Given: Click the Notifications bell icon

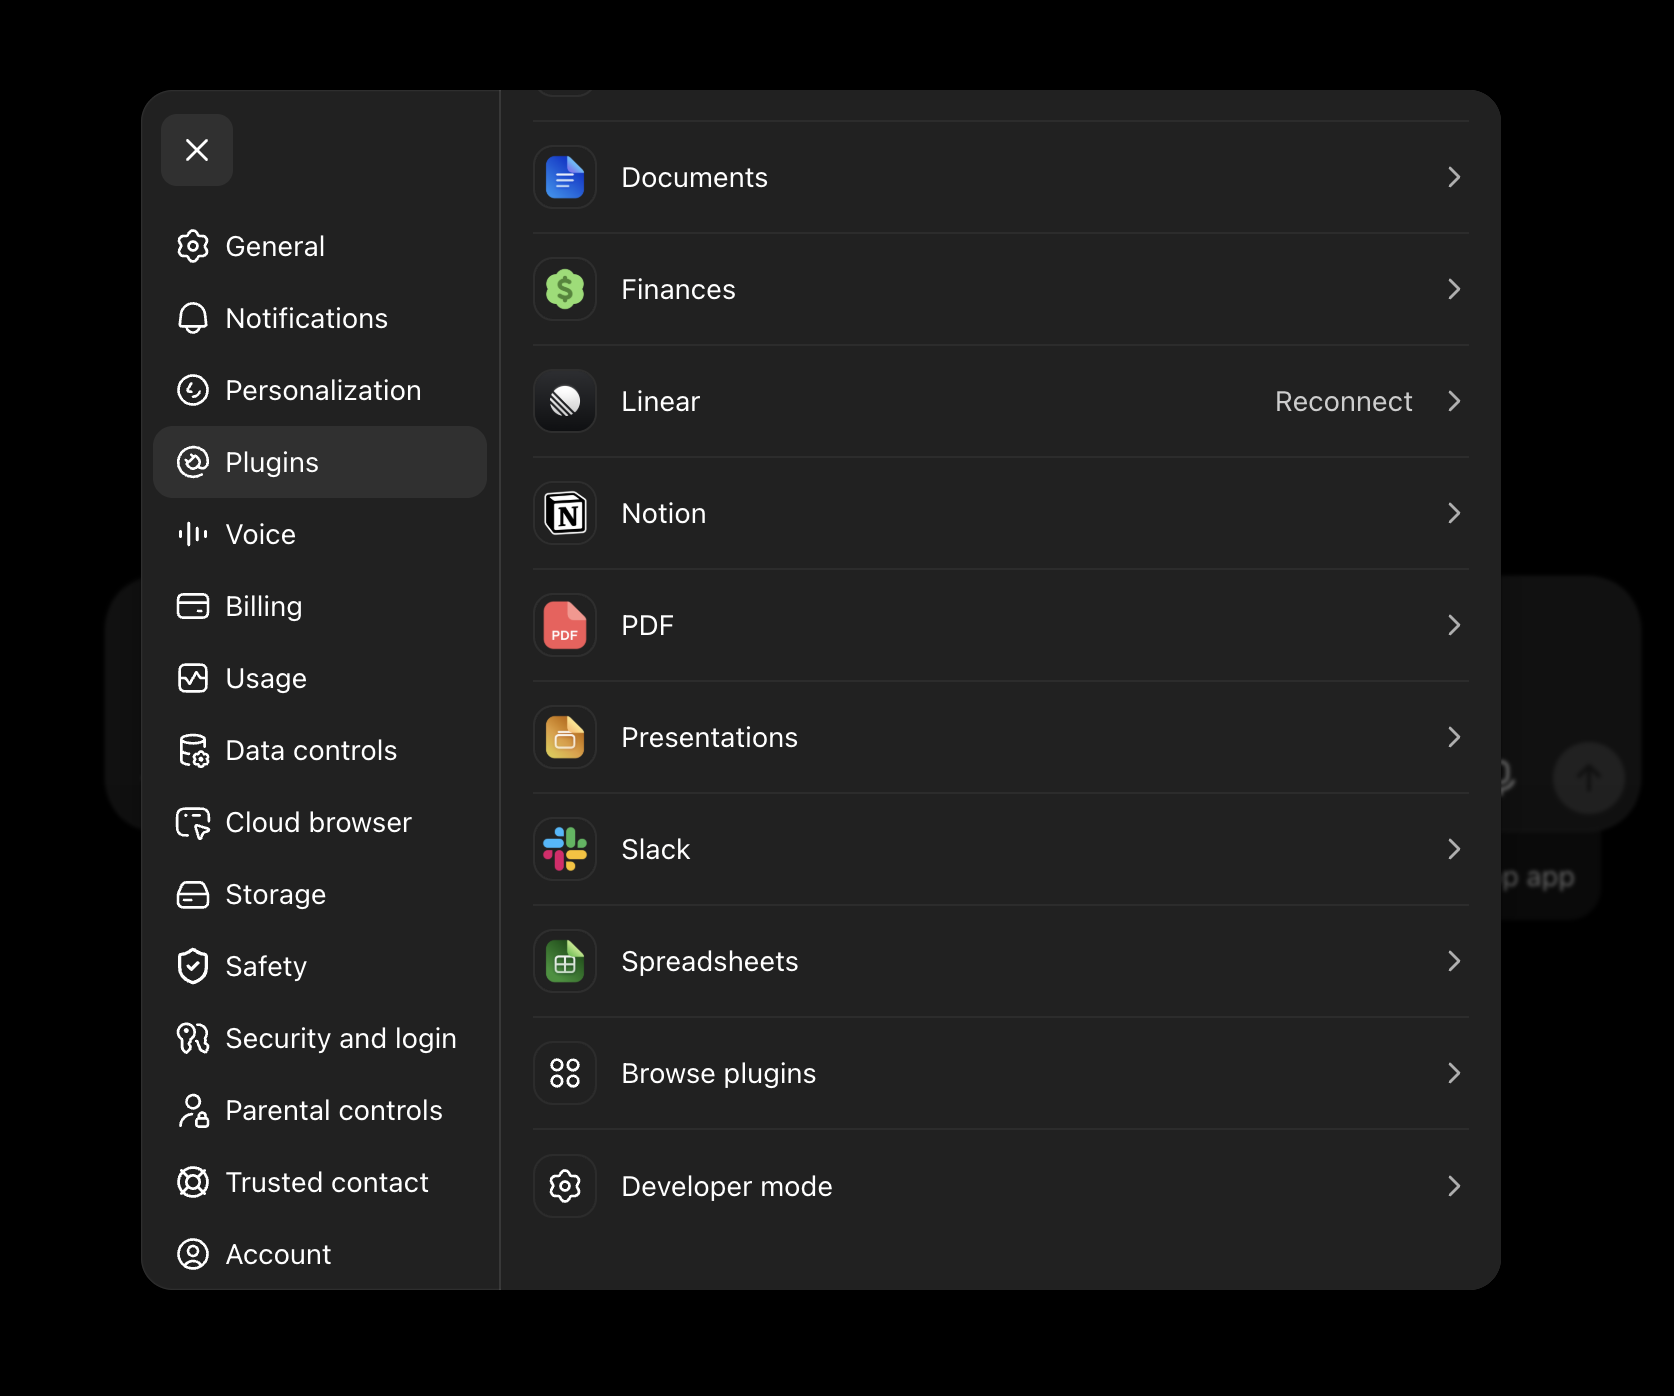Looking at the screenshot, I should (x=193, y=318).
